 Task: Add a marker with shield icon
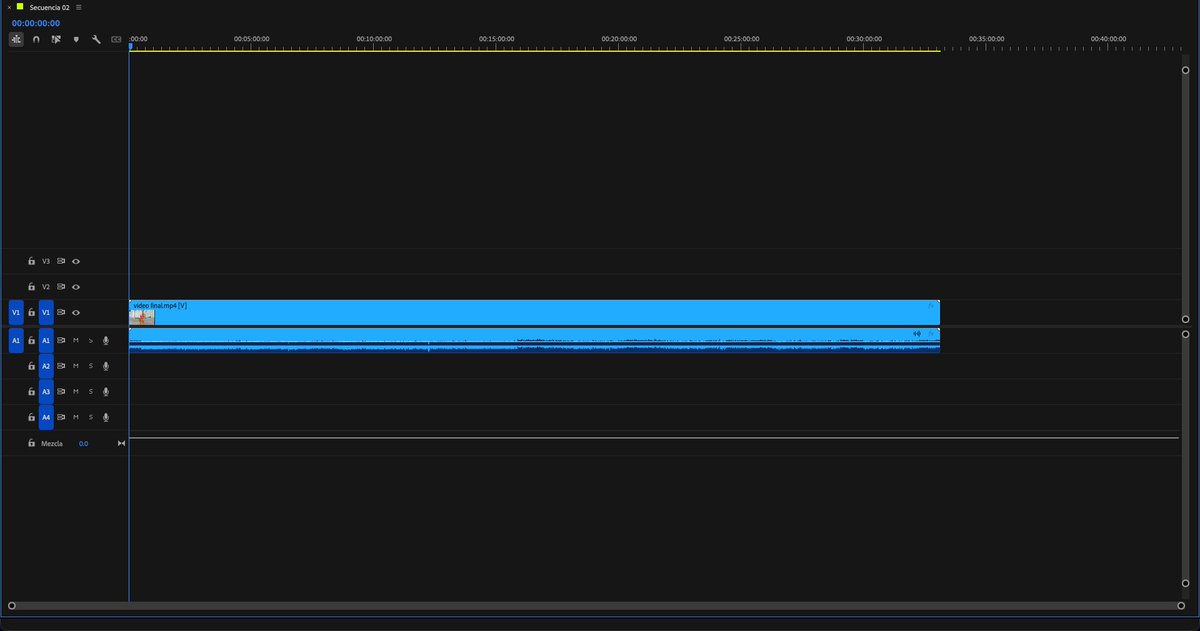pyautogui.click(x=76, y=39)
